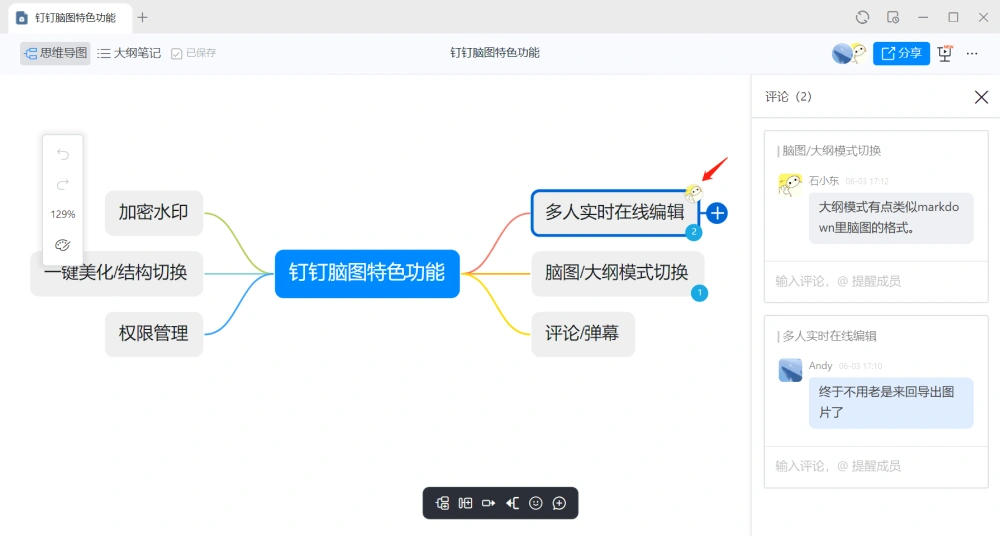Add a comment via speech-bubble plus icon
The width and height of the screenshot is (1000, 536).
tap(559, 503)
